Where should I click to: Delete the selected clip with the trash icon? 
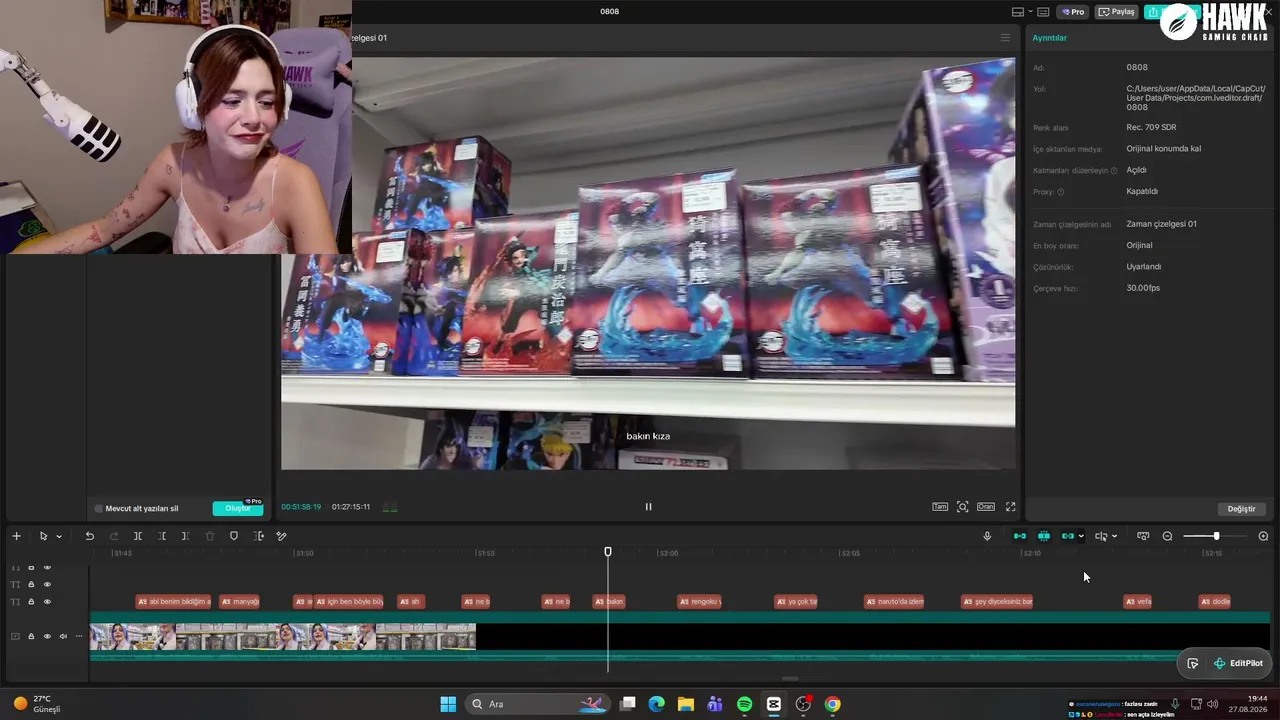(x=210, y=536)
